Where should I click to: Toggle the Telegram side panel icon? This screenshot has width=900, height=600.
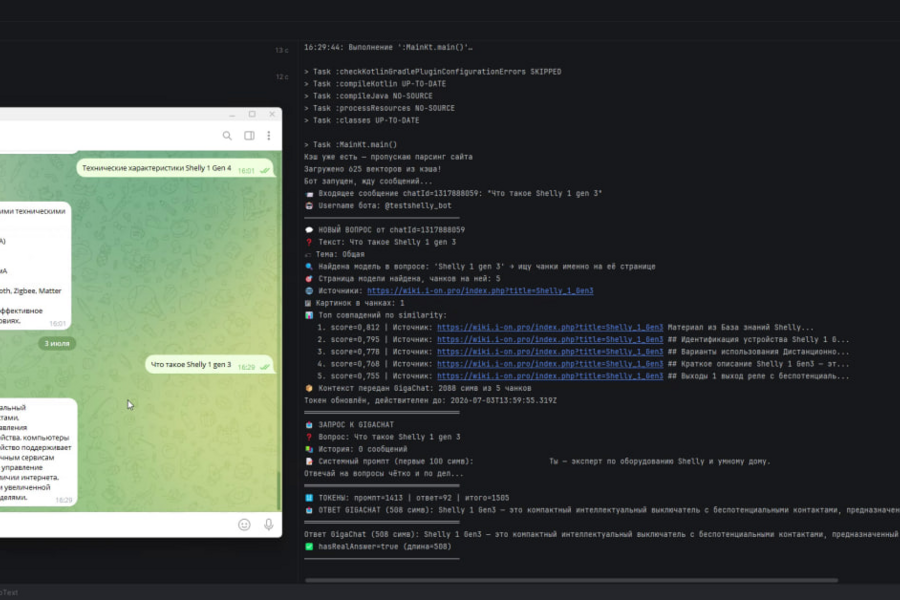(x=249, y=136)
